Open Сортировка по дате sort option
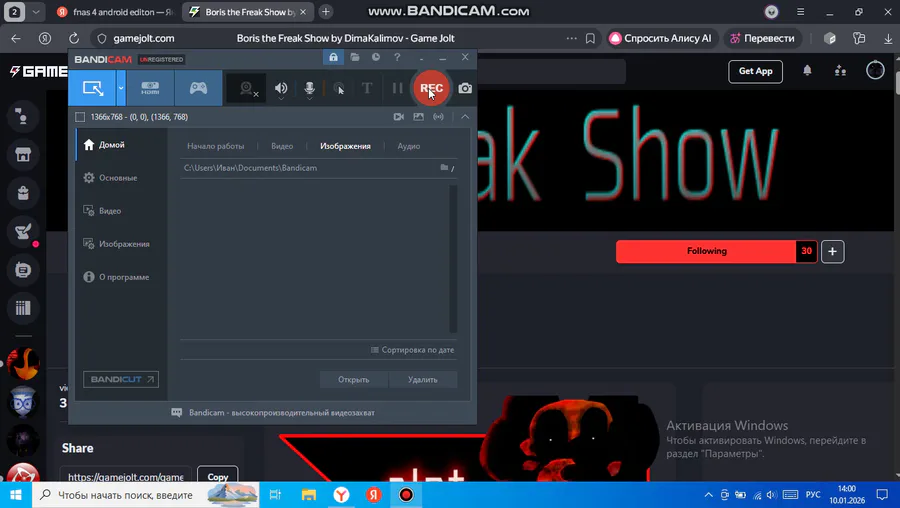 [x=413, y=350]
